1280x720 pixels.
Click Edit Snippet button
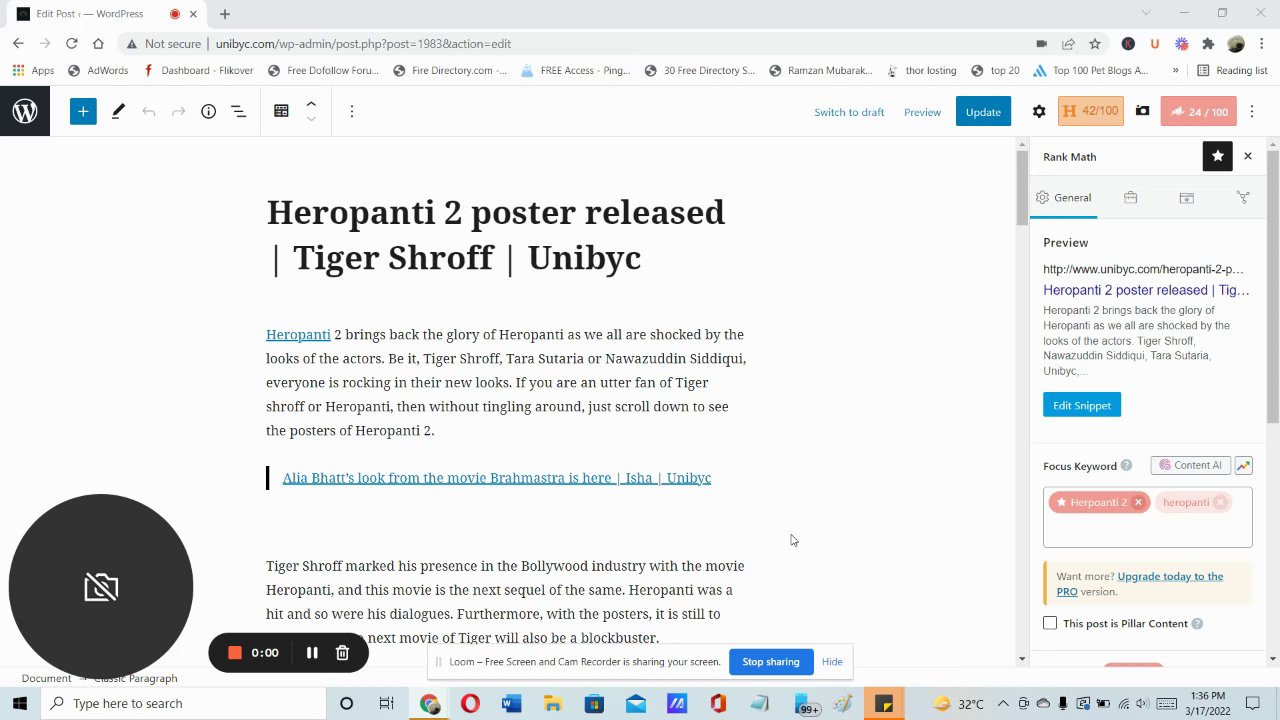(1082, 405)
